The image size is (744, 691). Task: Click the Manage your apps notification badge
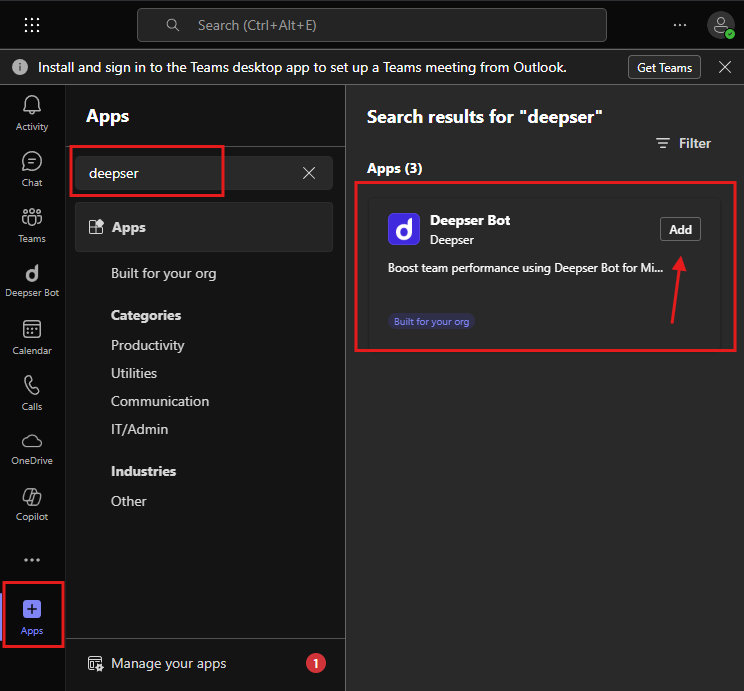[x=316, y=663]
